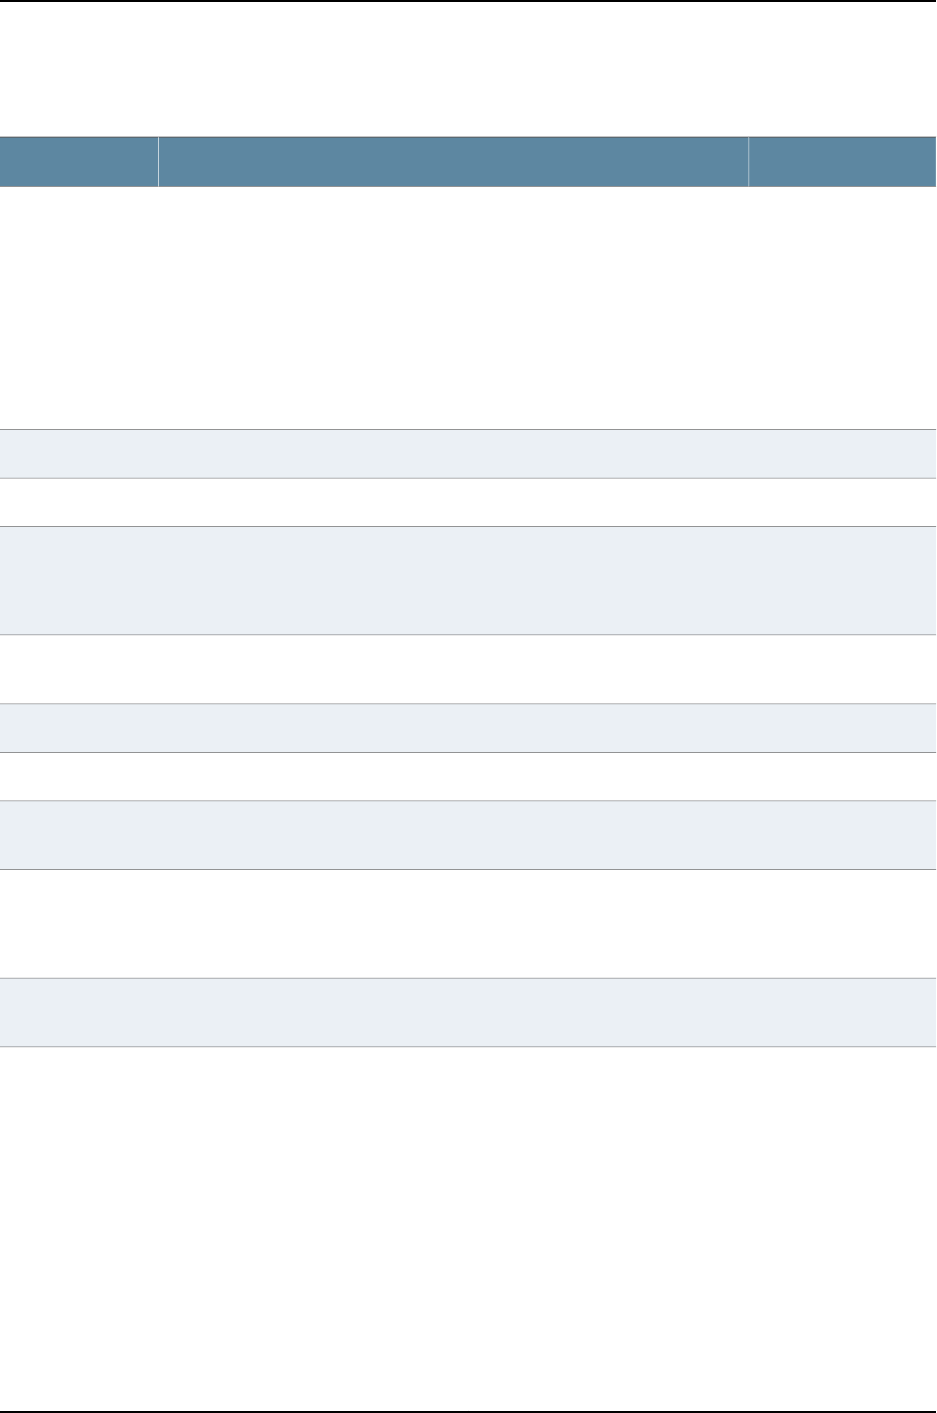Click the right-most header cell of the table
The width and height of the screenshot is (937, 1413).
tap(842, 162)
